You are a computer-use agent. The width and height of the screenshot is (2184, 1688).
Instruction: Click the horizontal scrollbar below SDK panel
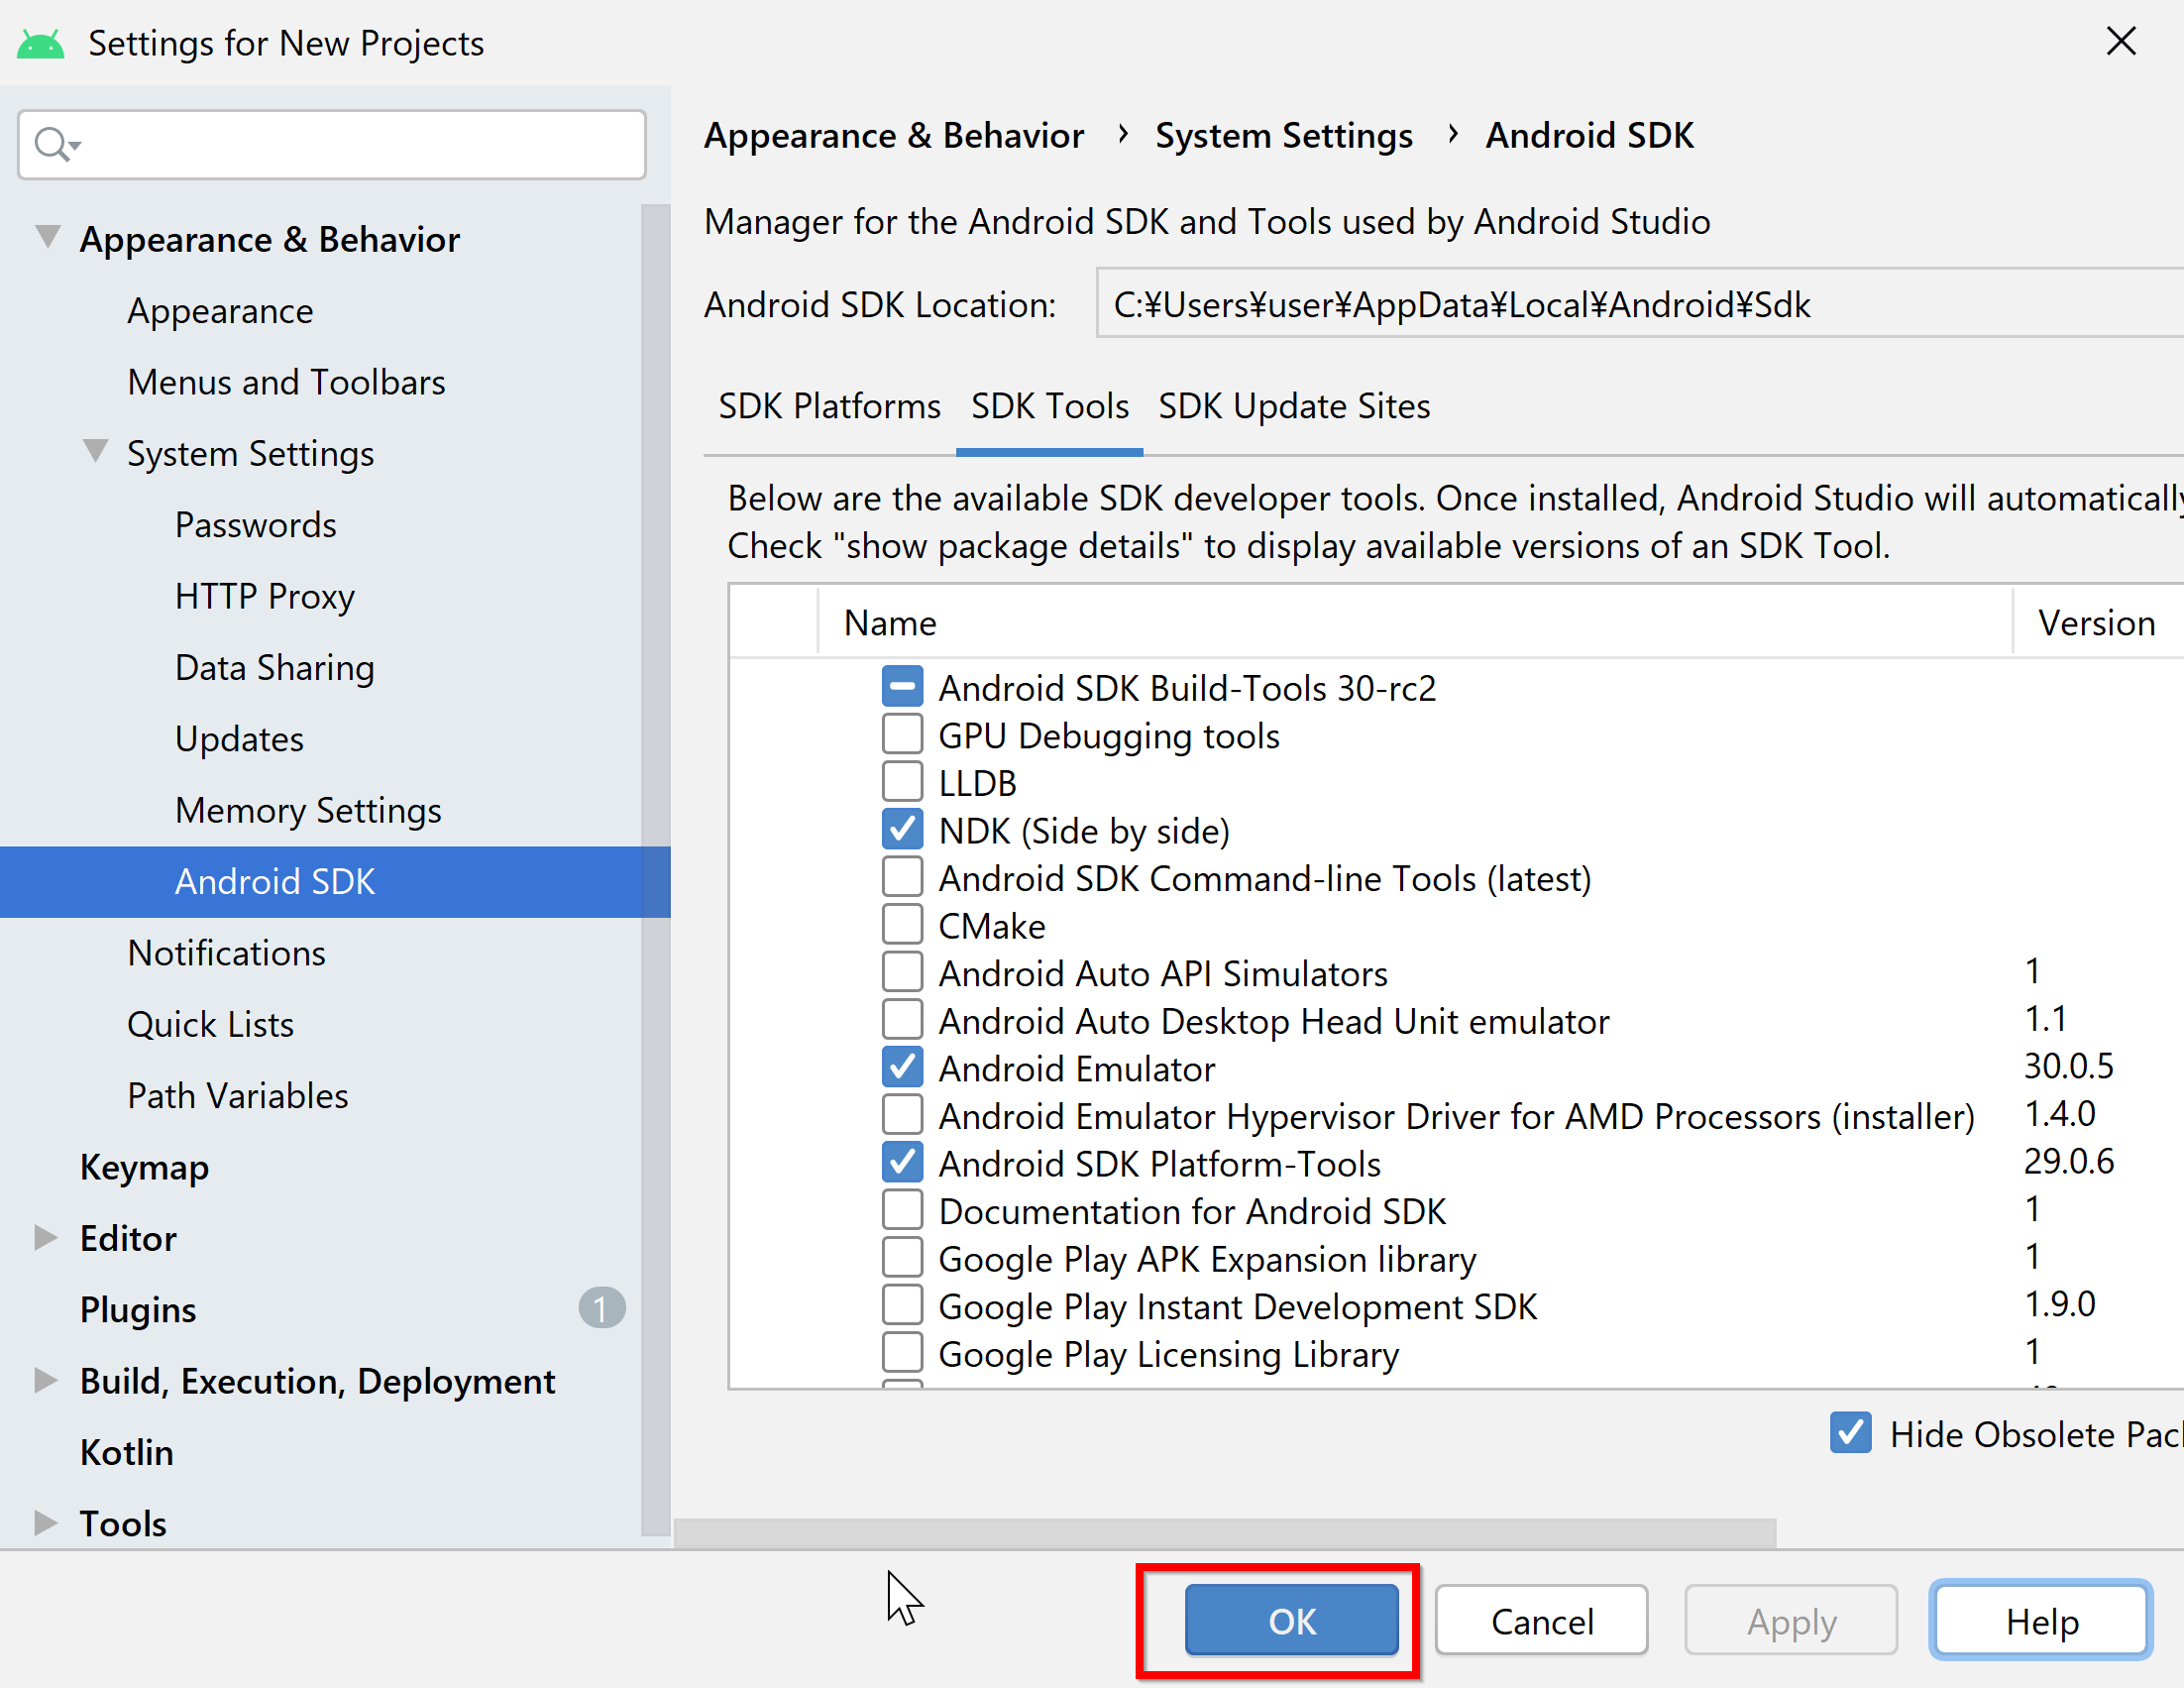pos(1225,1533)
